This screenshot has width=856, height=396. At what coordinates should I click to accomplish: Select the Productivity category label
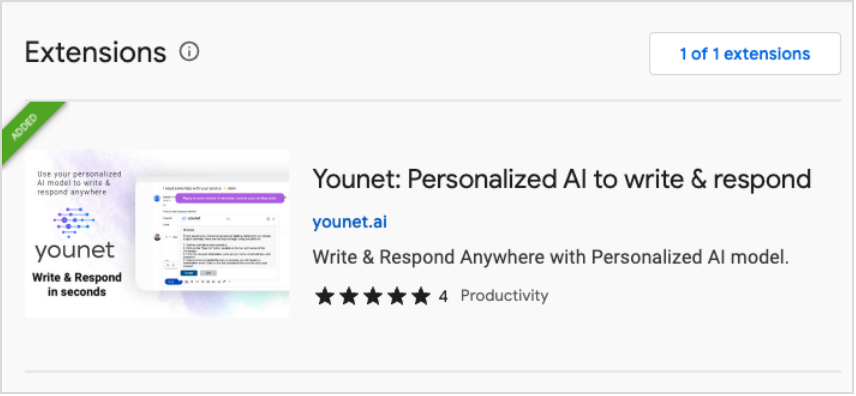point(504,295)
